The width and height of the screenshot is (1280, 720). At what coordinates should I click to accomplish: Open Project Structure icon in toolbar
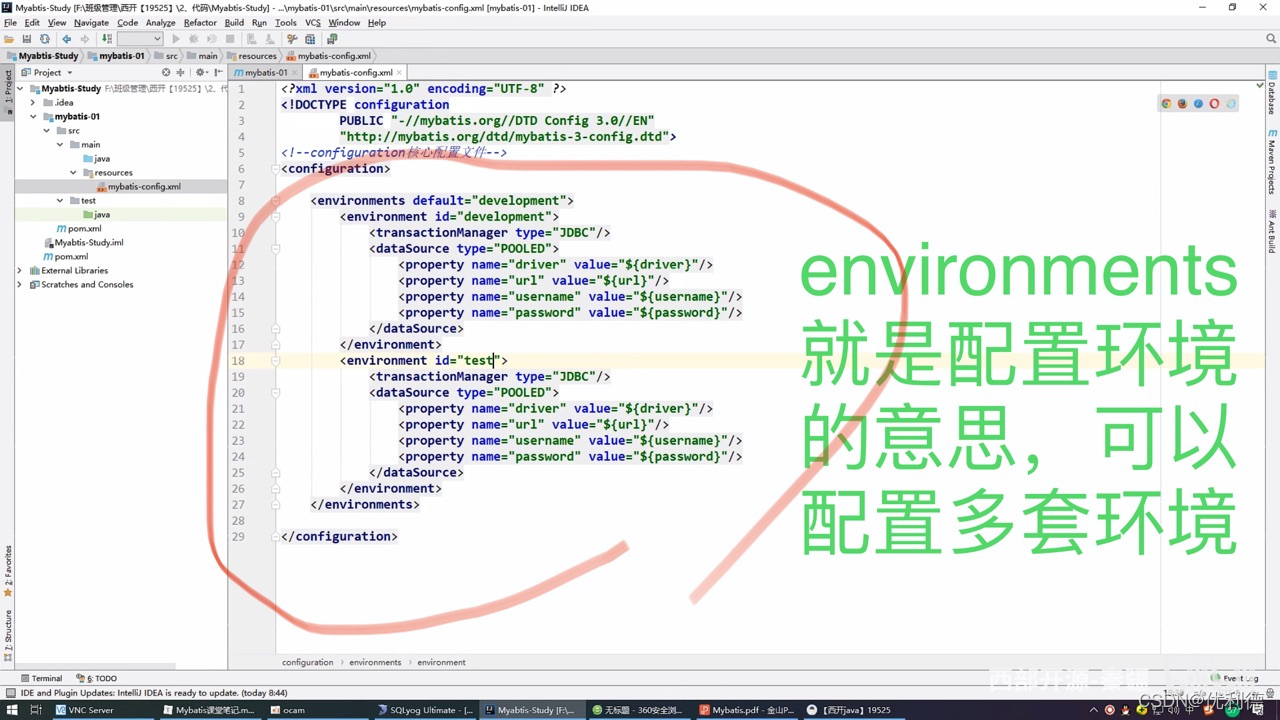point(310,39)
